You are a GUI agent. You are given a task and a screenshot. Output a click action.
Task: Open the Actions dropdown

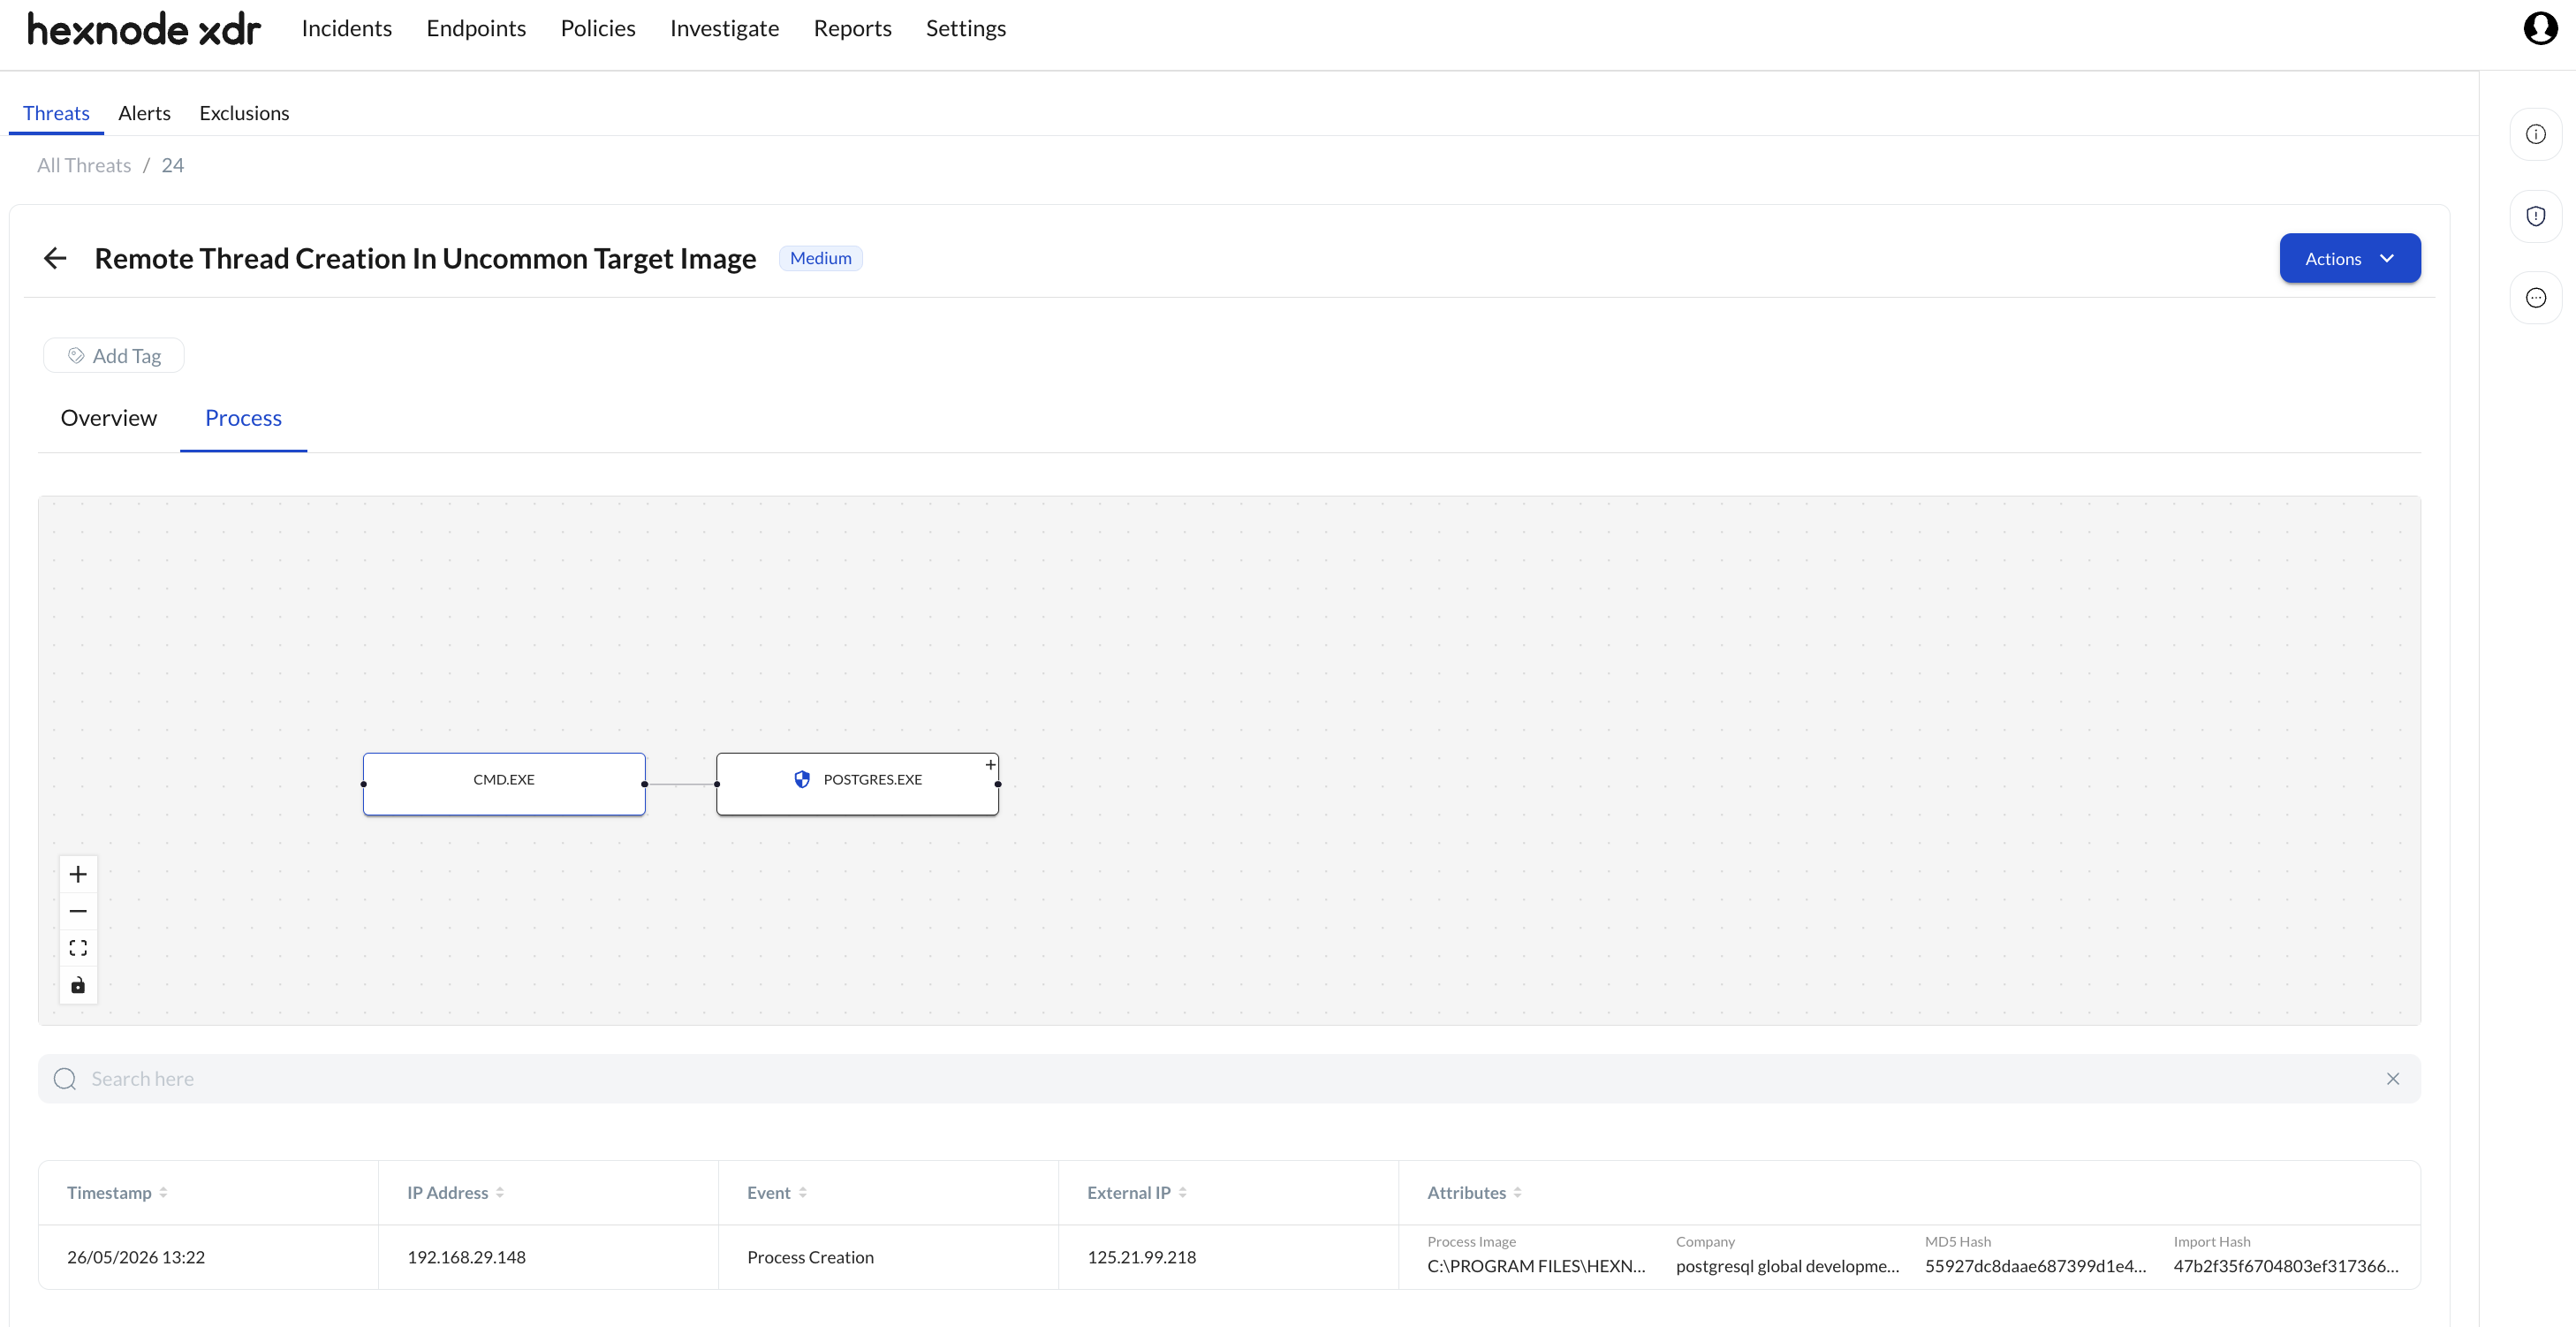click(x=2350, y=259)
